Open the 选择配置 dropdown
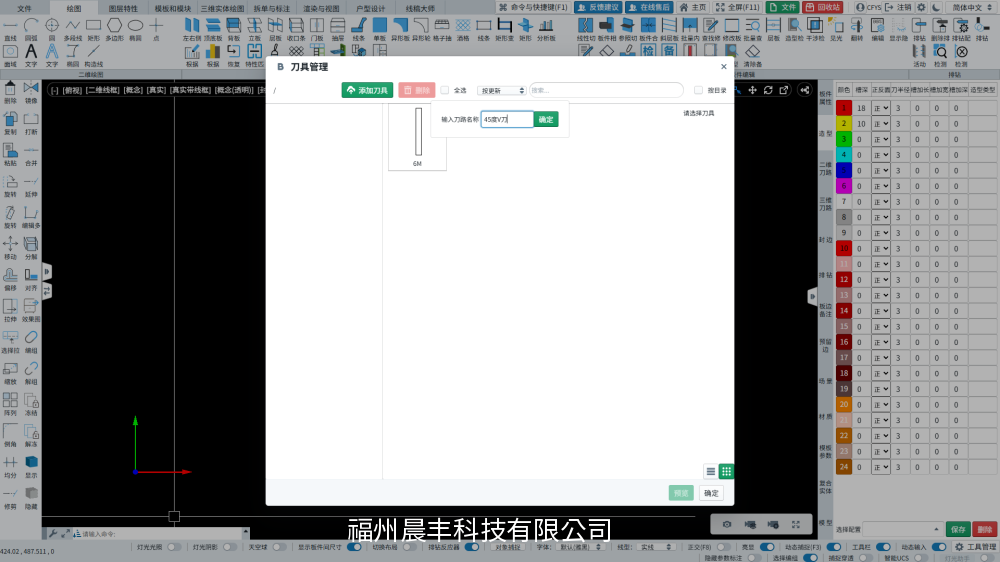Image resolution: width=1000 pixels, height=562 pixels. click(902, 529)
